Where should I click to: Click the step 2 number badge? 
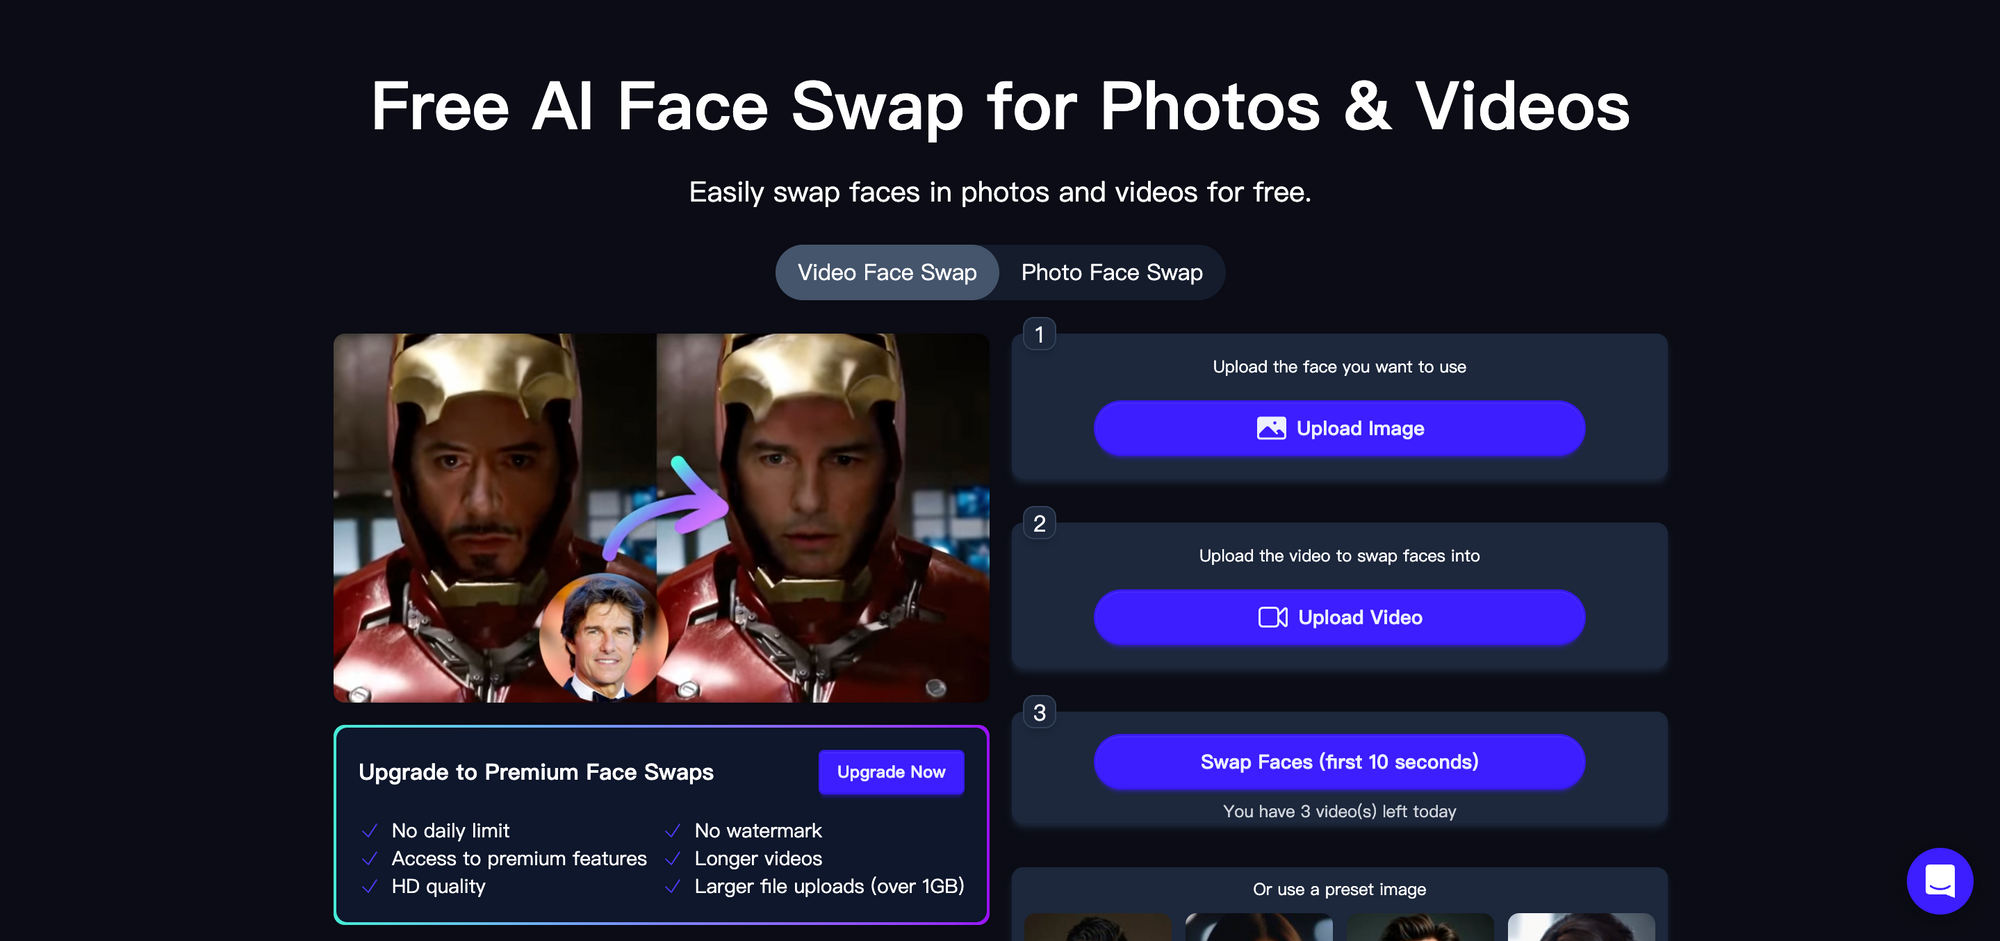coord(1039,524)
